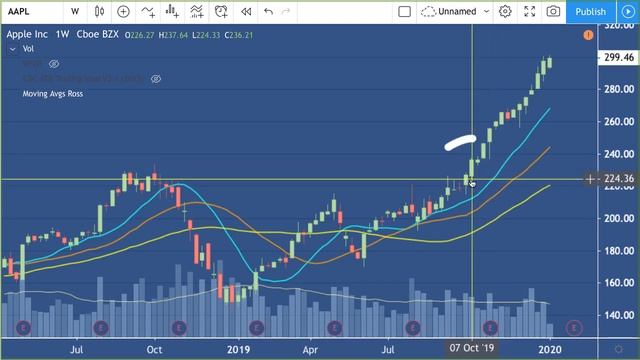Collapse the indicator legend chevron beside Vol
640x360 pixels.
pyautogui.click(x=13, y=49)
